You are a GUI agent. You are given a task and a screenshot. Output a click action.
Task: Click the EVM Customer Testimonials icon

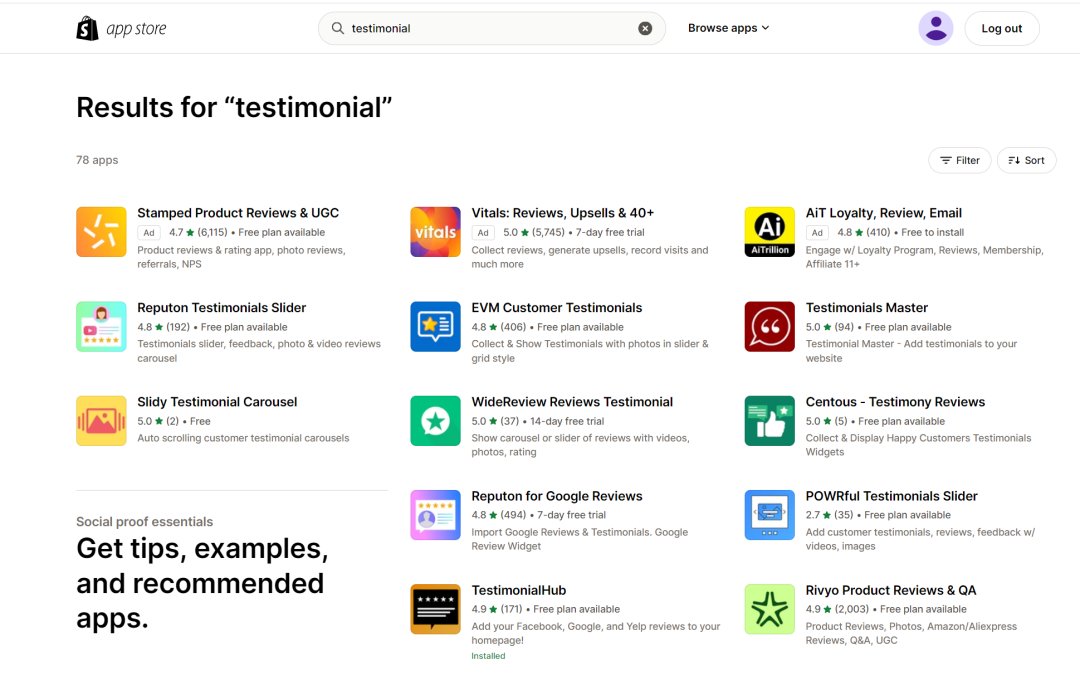(435, 326)
